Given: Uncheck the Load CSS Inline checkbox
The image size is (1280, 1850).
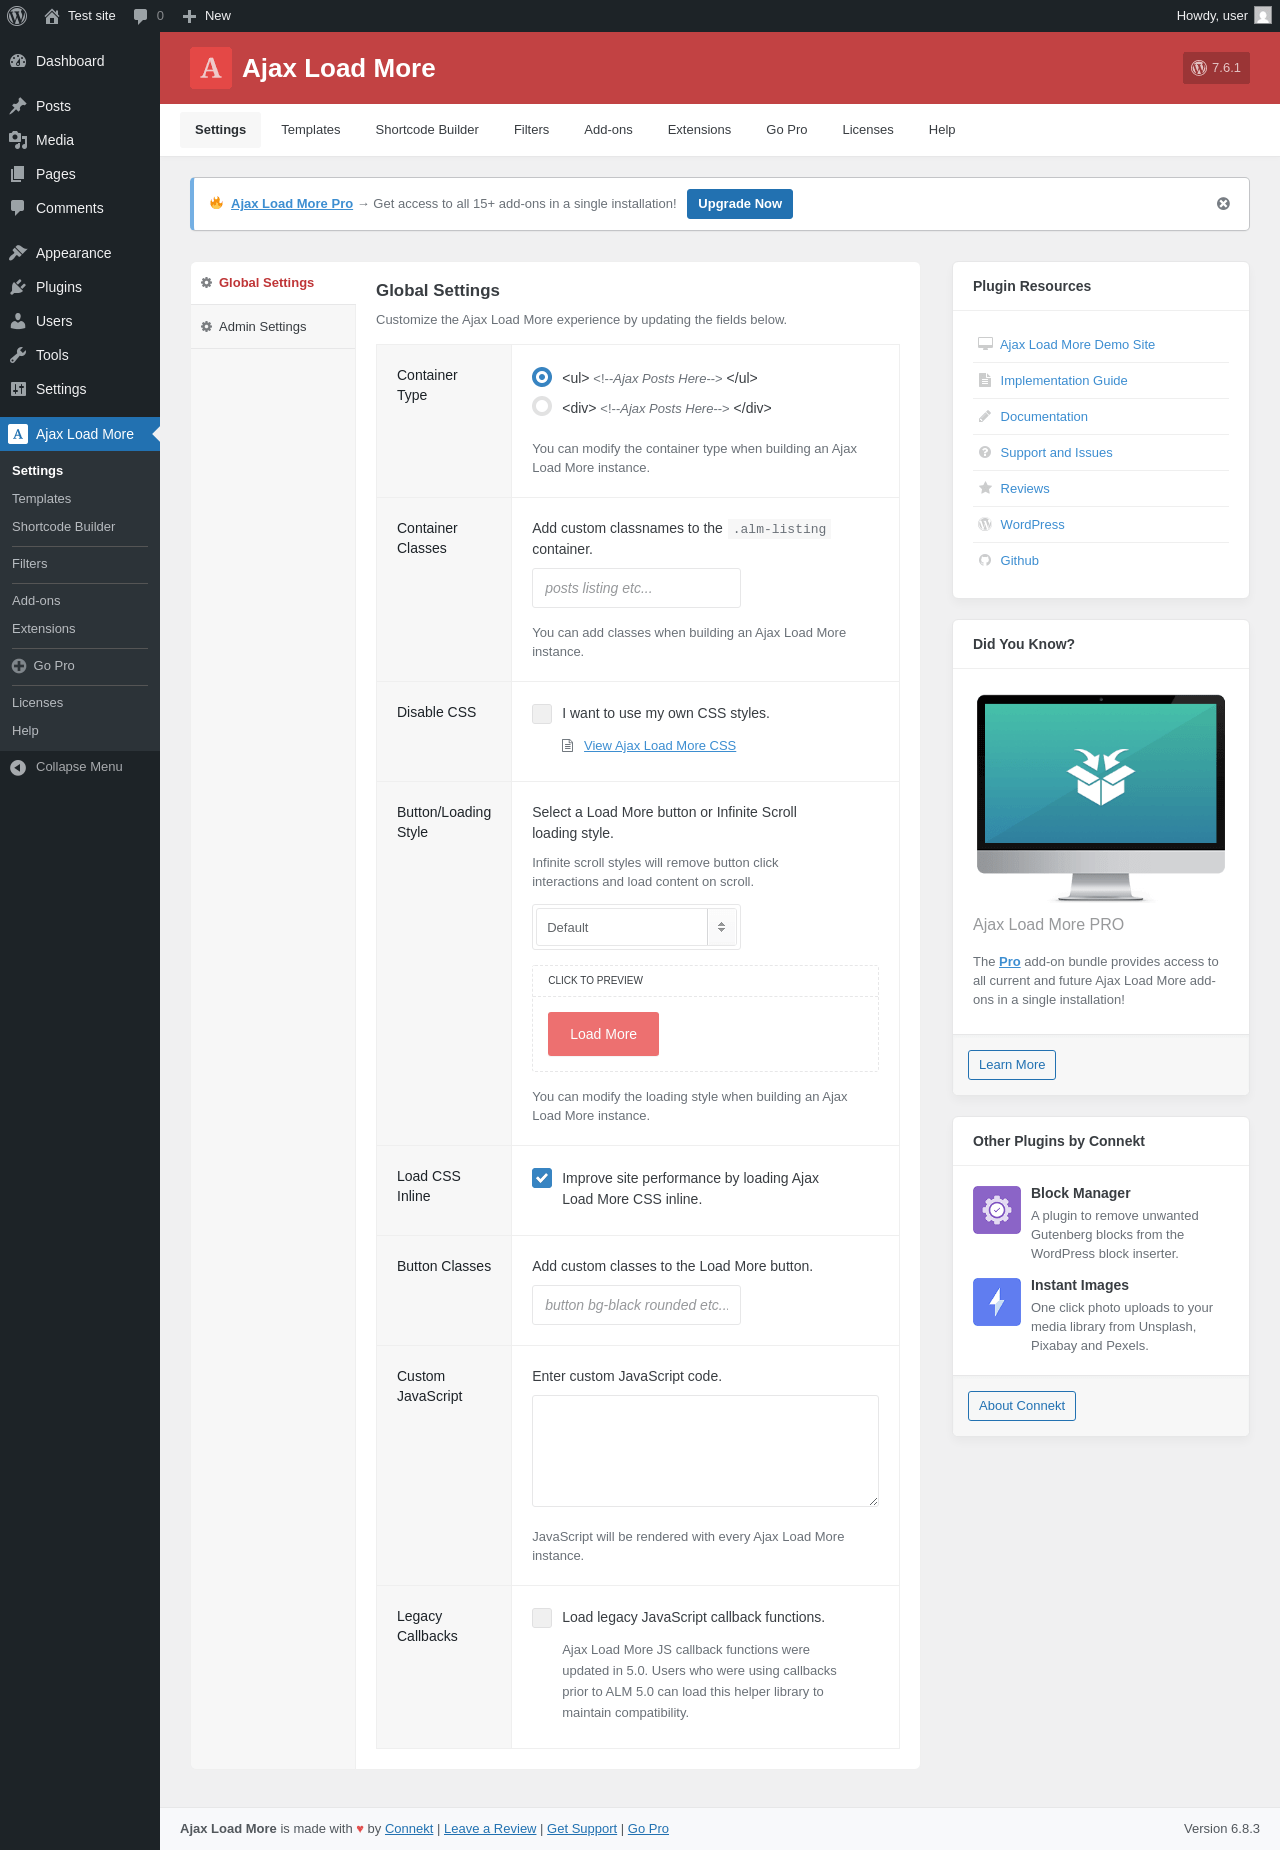Looking at the screenshot, I should coord(542,1178).
